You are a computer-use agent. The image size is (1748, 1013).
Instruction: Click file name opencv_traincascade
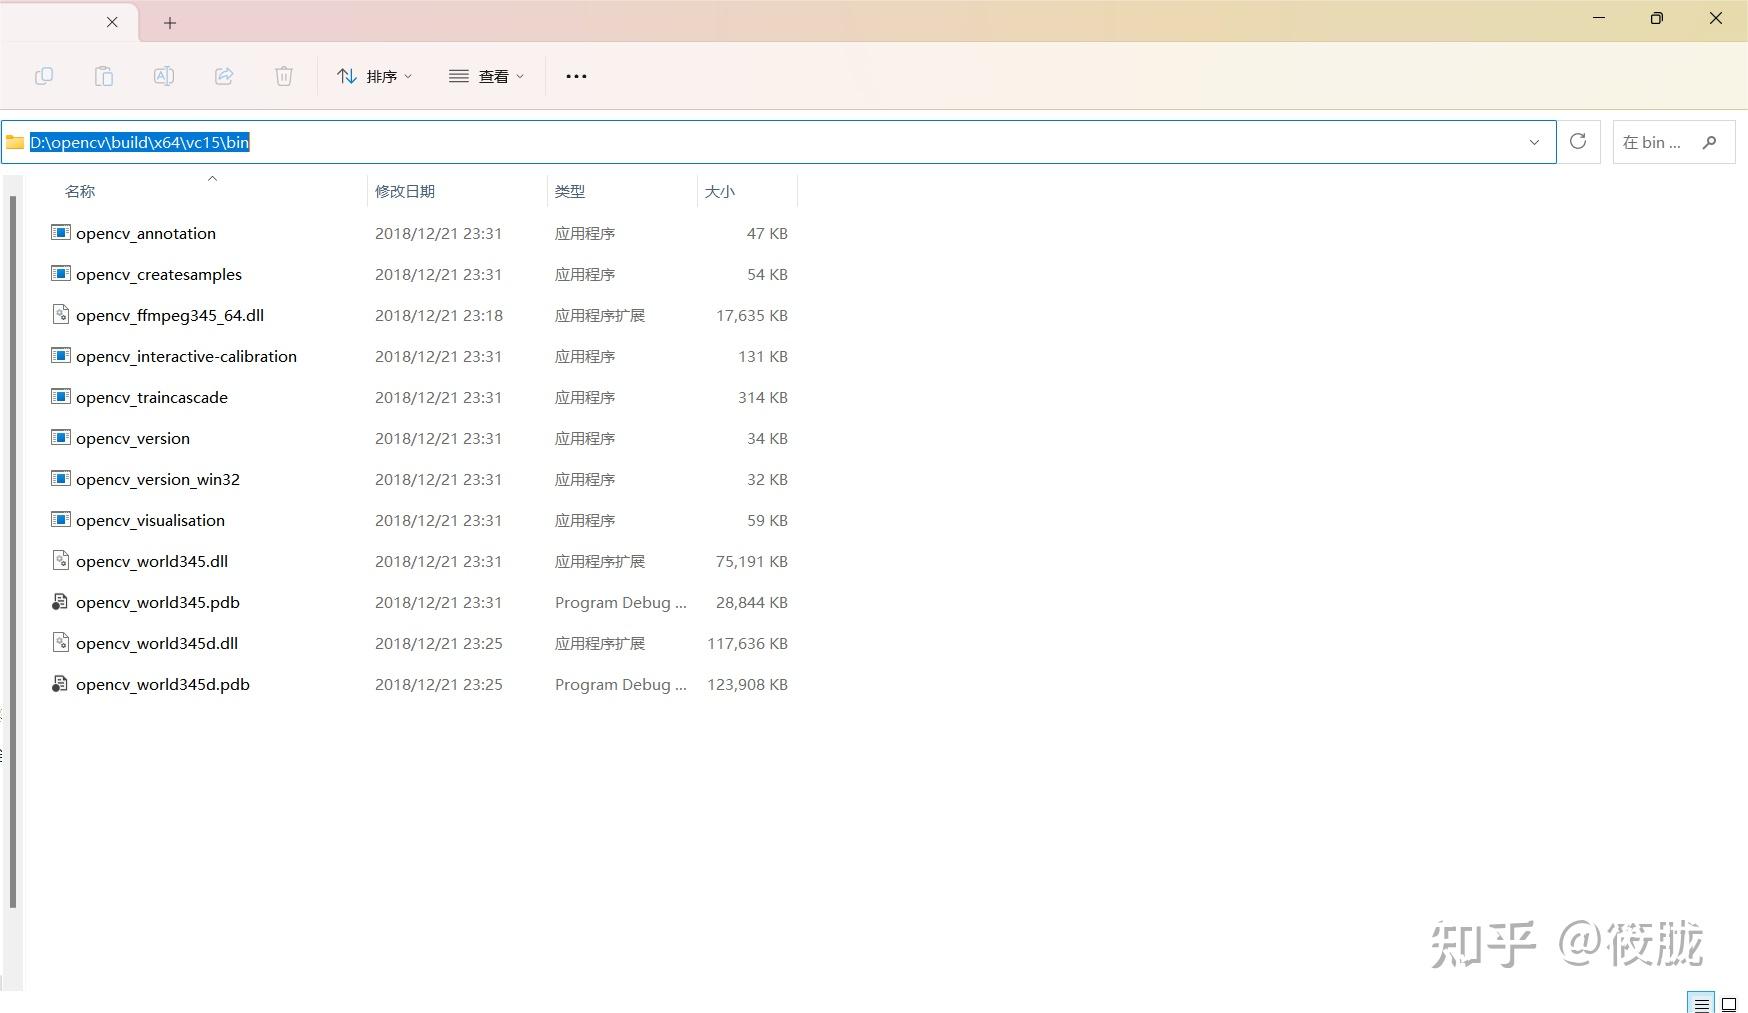tap(152, 397)
